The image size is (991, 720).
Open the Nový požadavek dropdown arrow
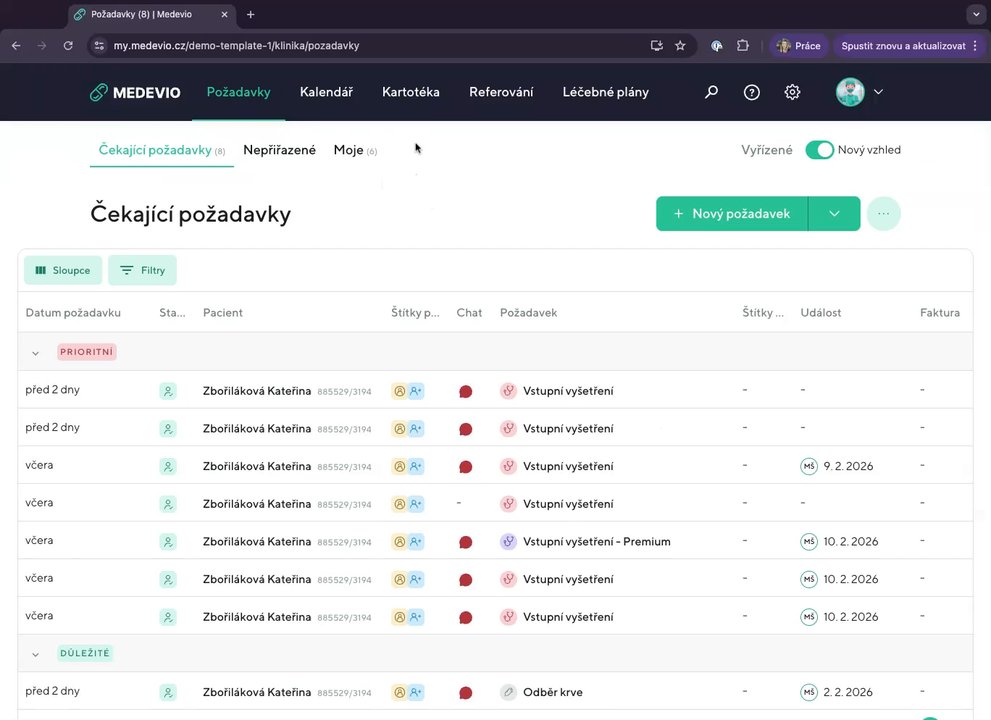(834, 214)
